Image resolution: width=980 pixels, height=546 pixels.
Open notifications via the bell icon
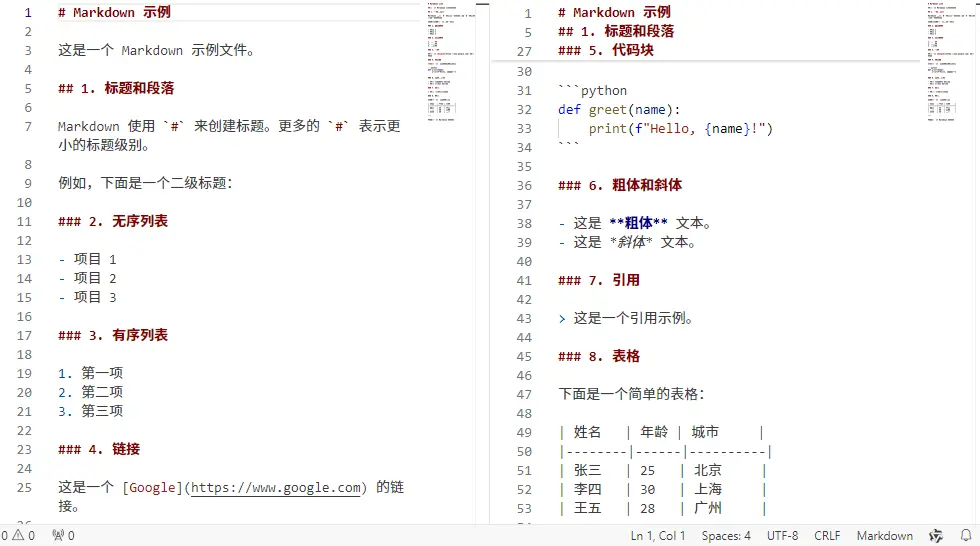tap(966, 535)
